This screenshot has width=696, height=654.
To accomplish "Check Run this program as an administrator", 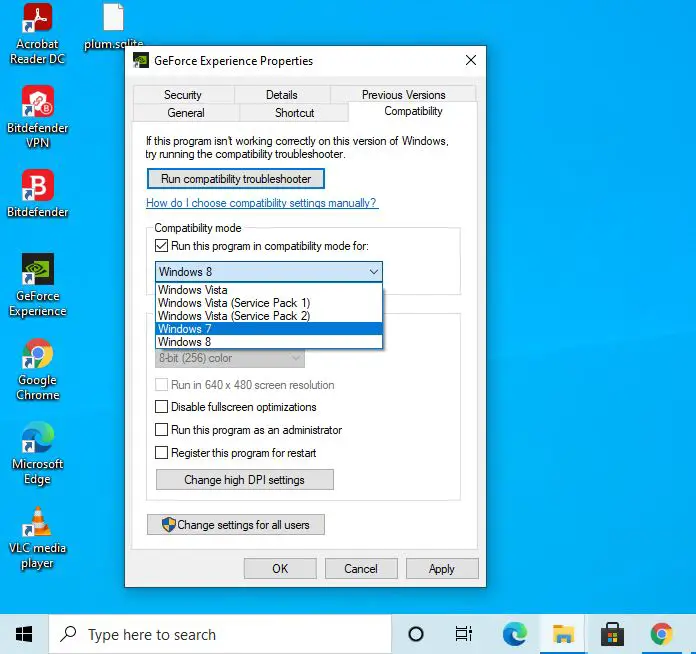I will point(162,430).
